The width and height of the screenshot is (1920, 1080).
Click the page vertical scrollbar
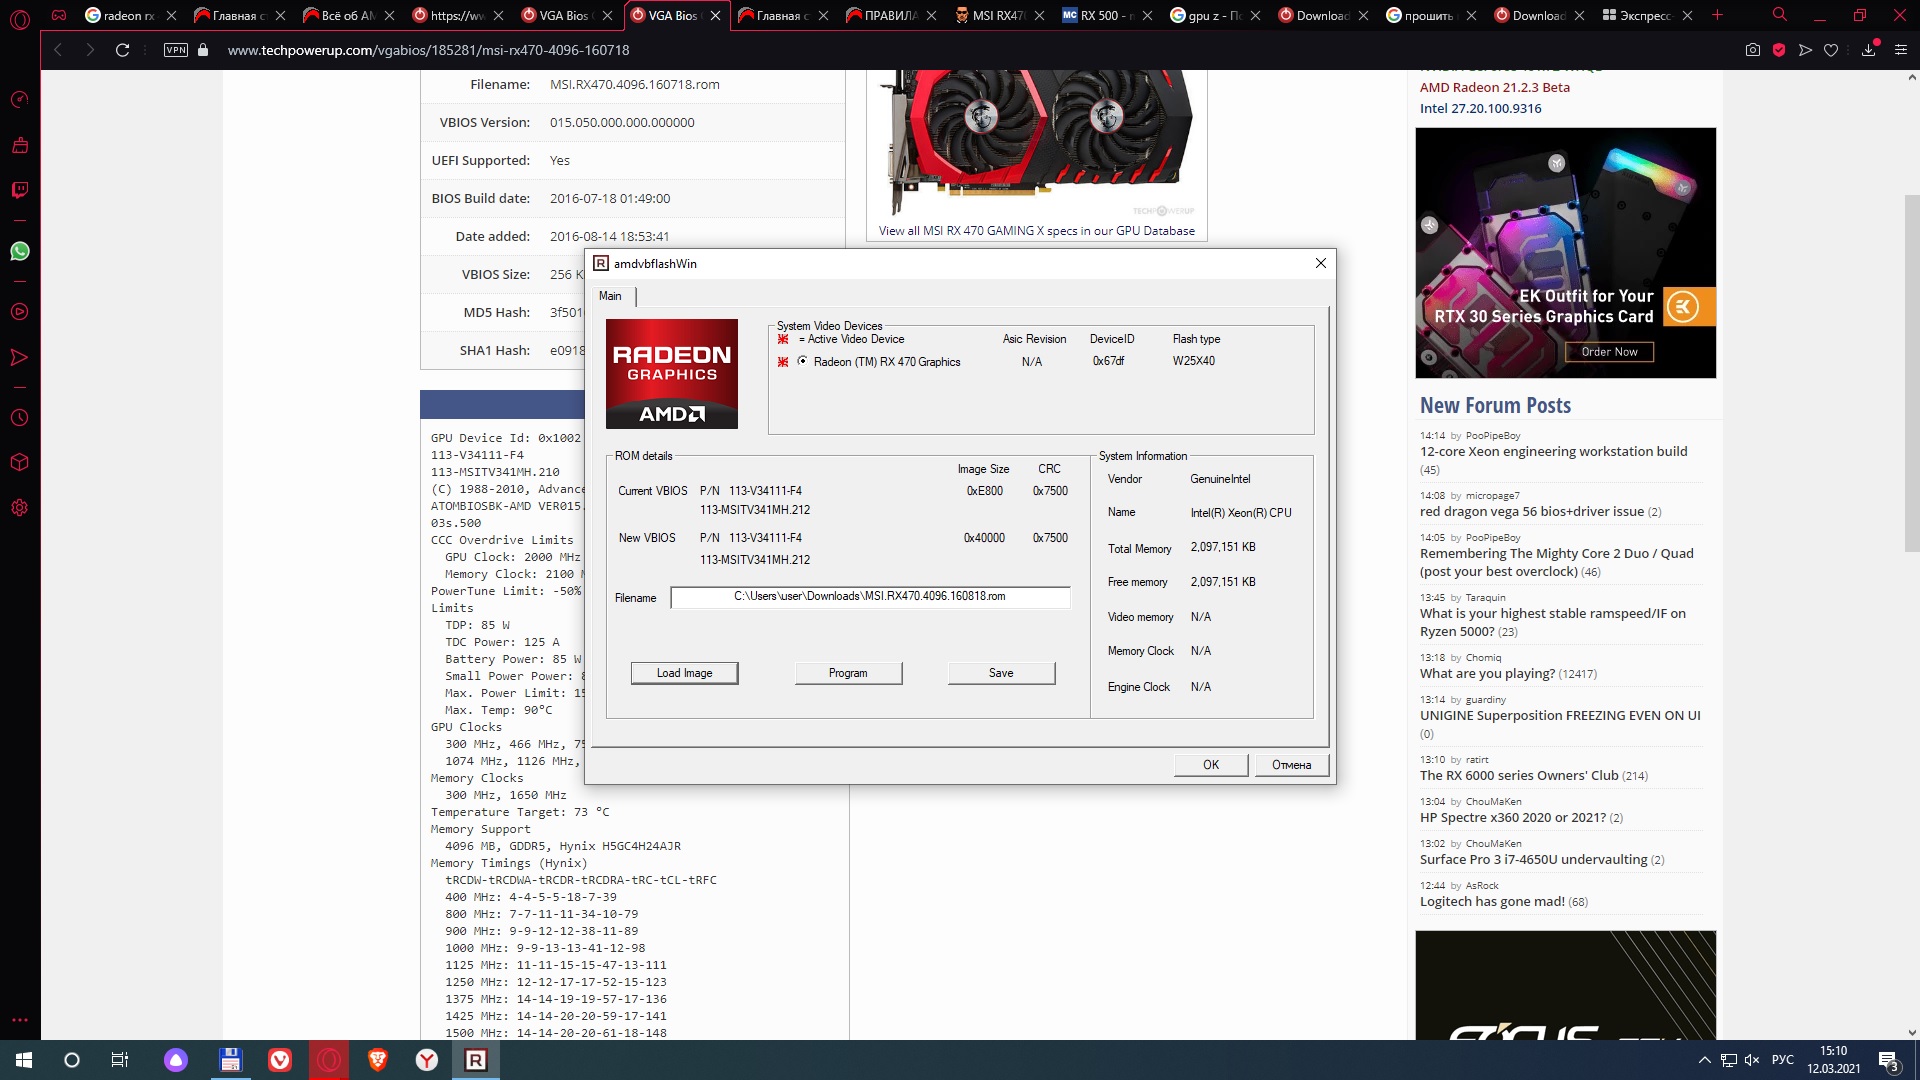pyautogui.click(x=1911, y=373)
